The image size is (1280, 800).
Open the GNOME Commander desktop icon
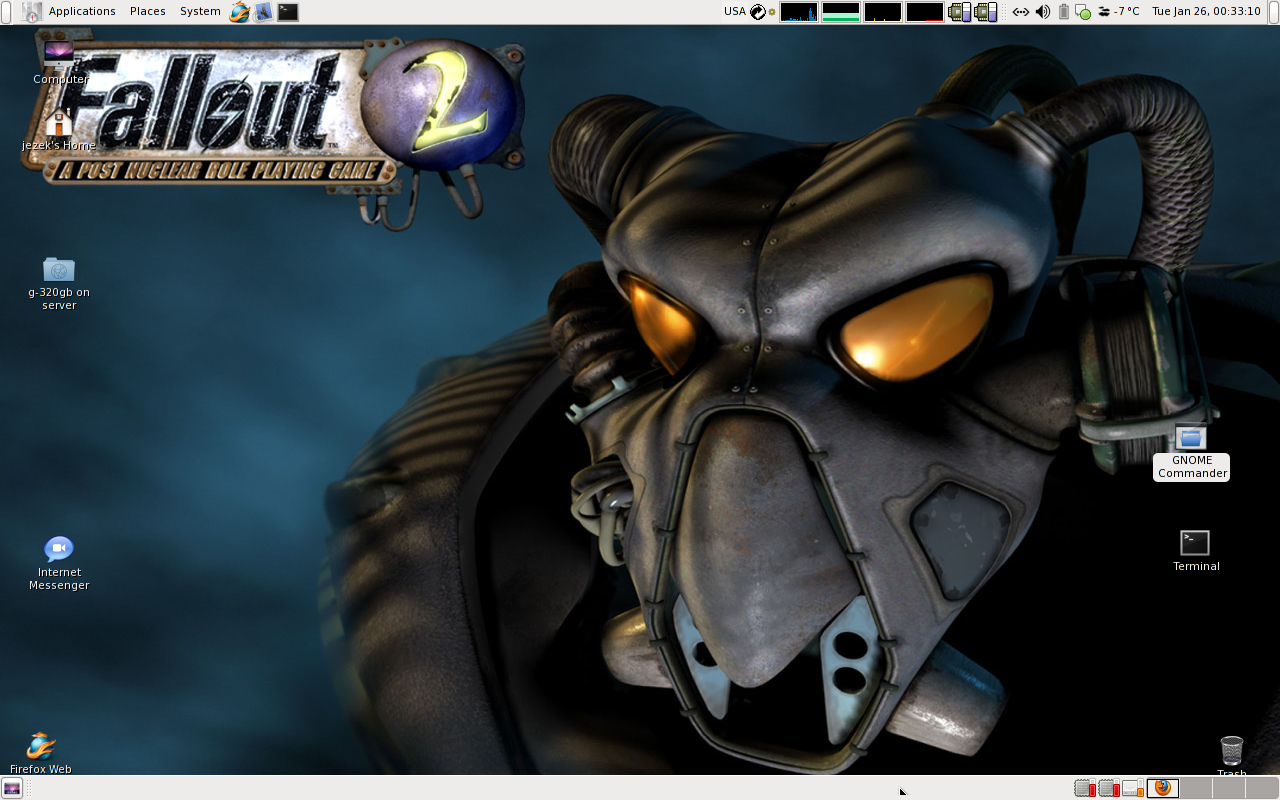pos(1191,452)
